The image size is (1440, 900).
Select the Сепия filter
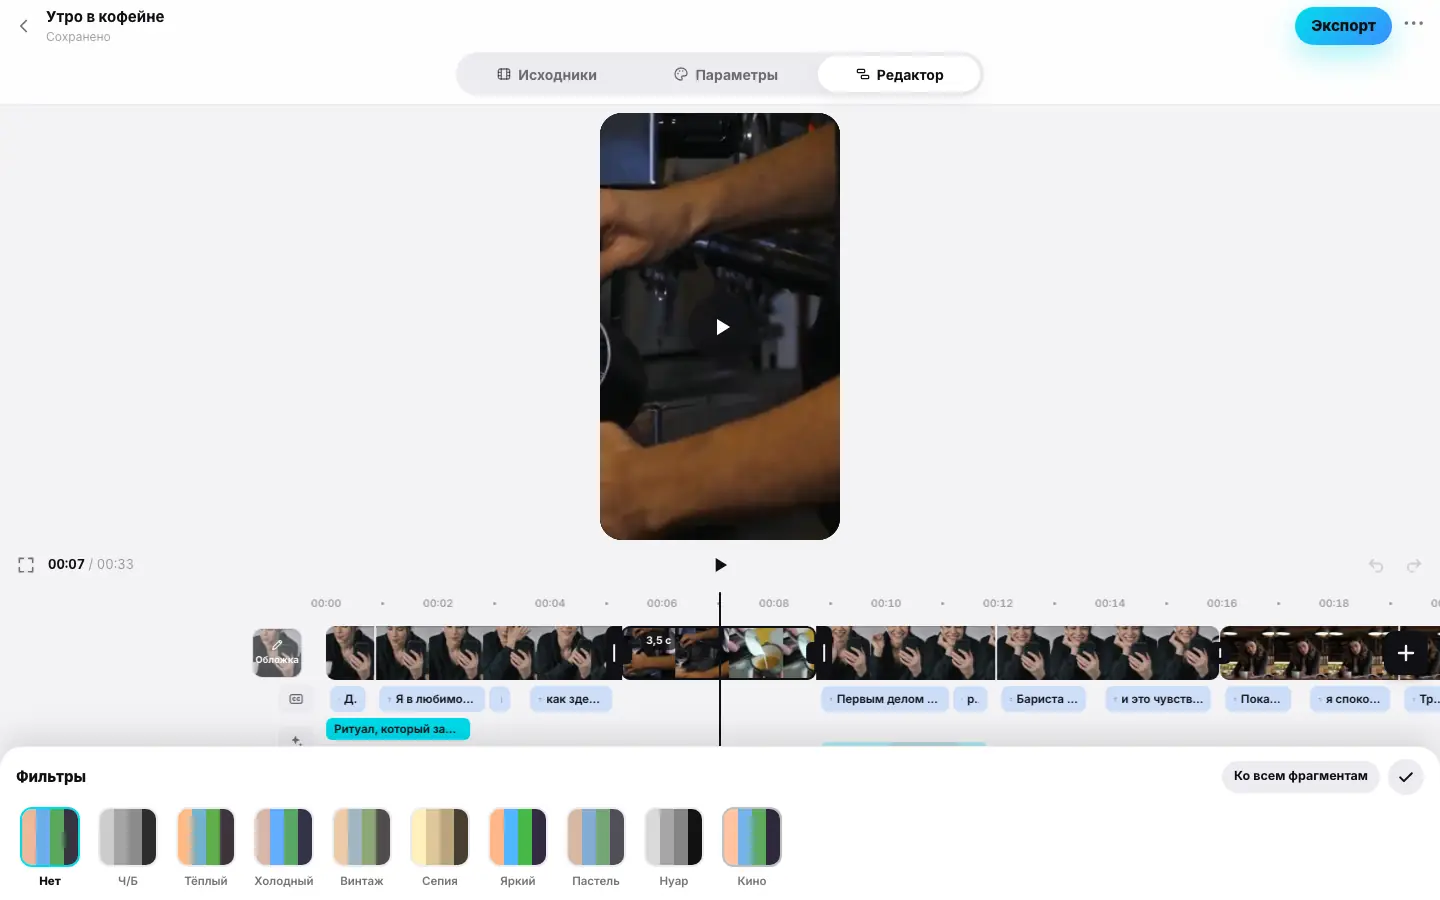pos(440,837)
